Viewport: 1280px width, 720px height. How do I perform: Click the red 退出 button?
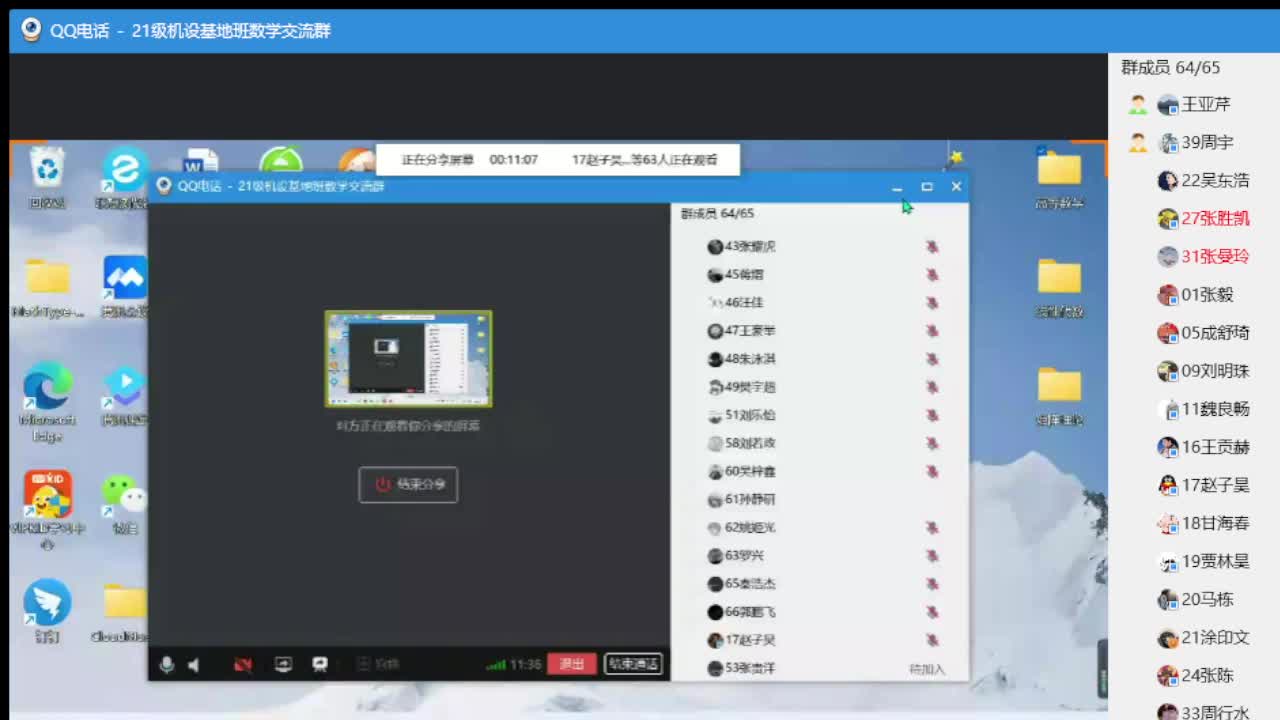pos(572,664)
